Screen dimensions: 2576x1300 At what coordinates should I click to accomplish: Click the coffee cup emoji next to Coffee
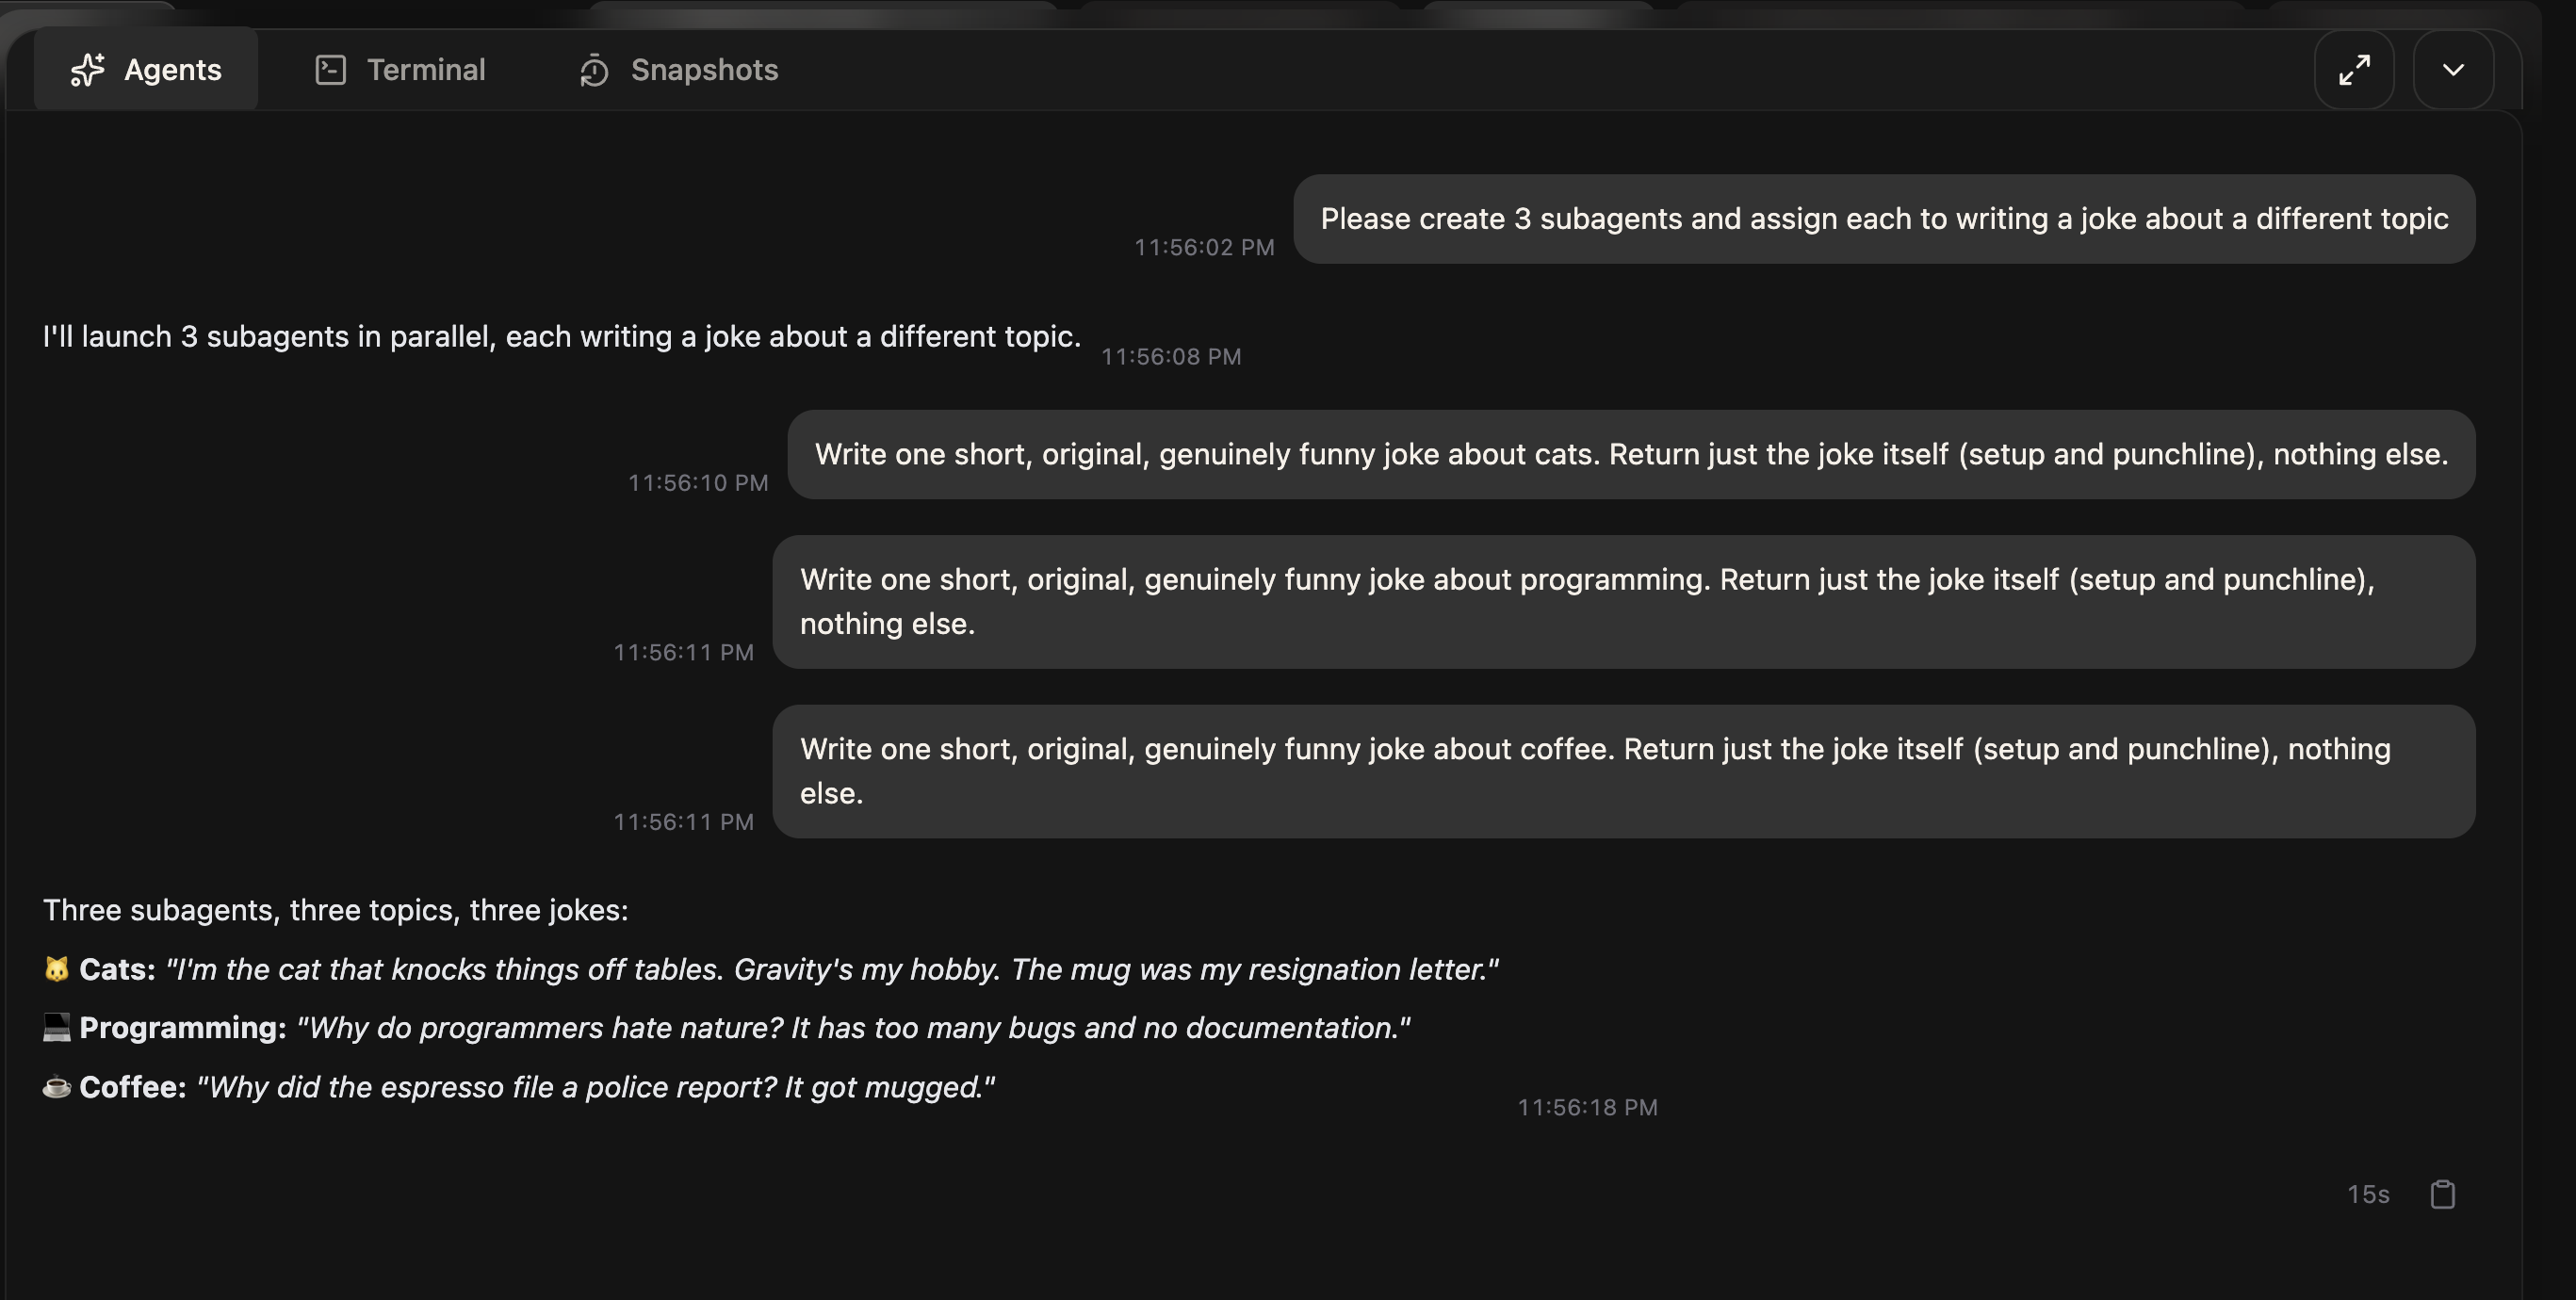point(57,1087)
